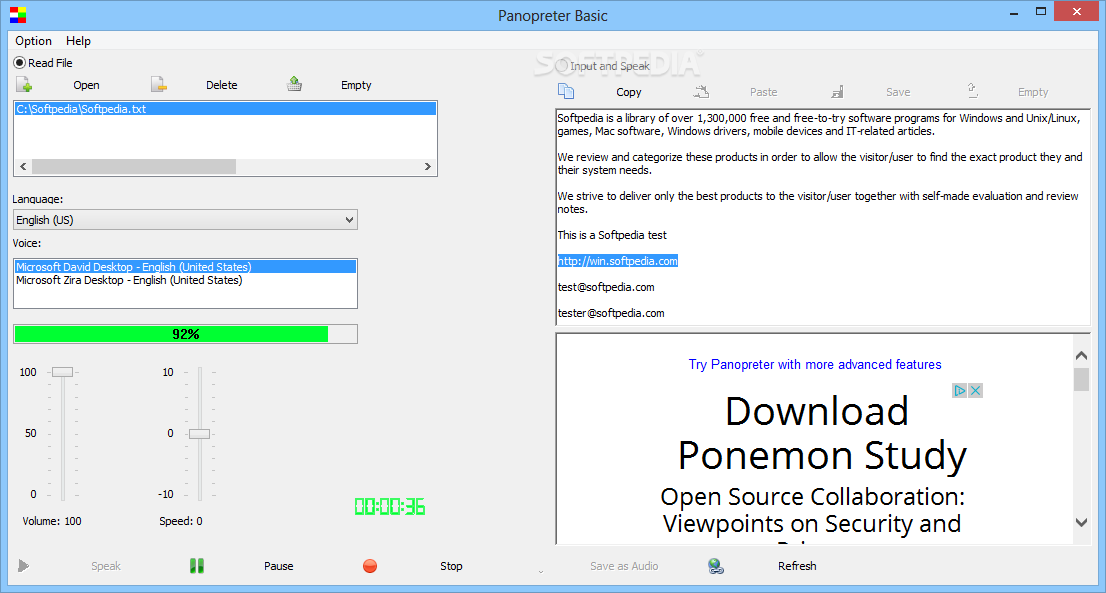Close the ad with X icon
The image size is (1106, 593).
point(976,391)
